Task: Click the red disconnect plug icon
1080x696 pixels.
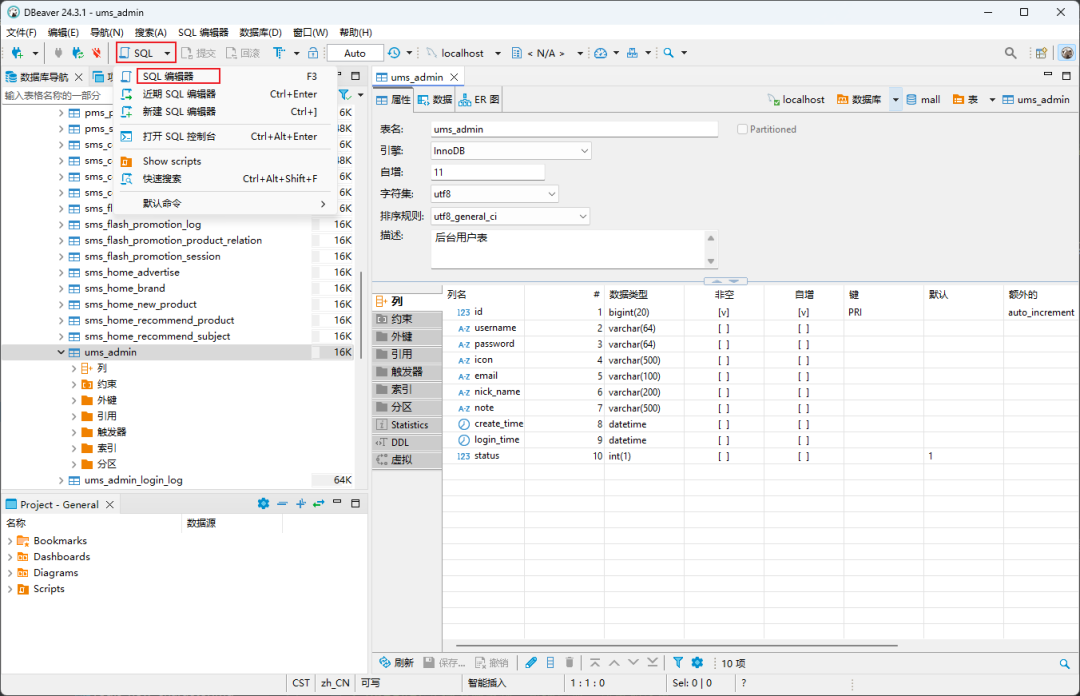Action: [96, 53]
